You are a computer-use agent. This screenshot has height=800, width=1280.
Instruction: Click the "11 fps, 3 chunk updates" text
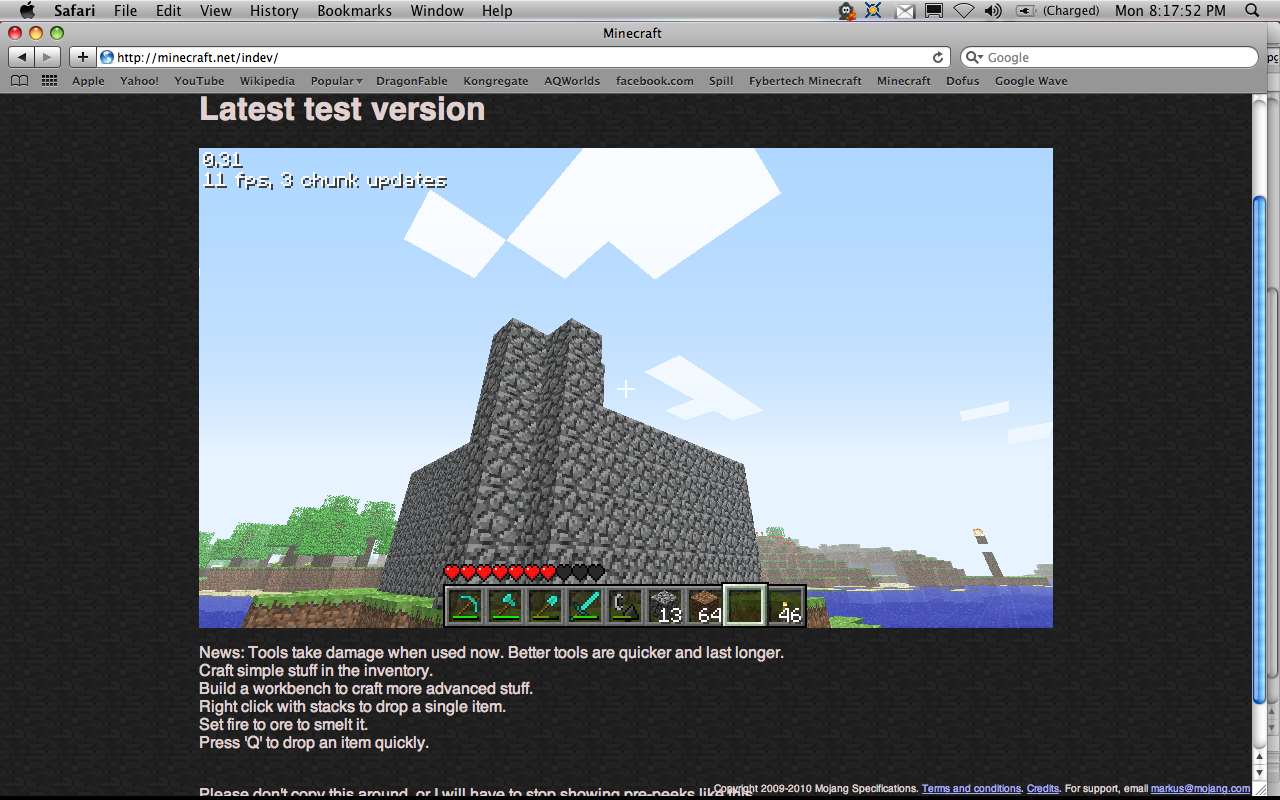tap(325, 181)
